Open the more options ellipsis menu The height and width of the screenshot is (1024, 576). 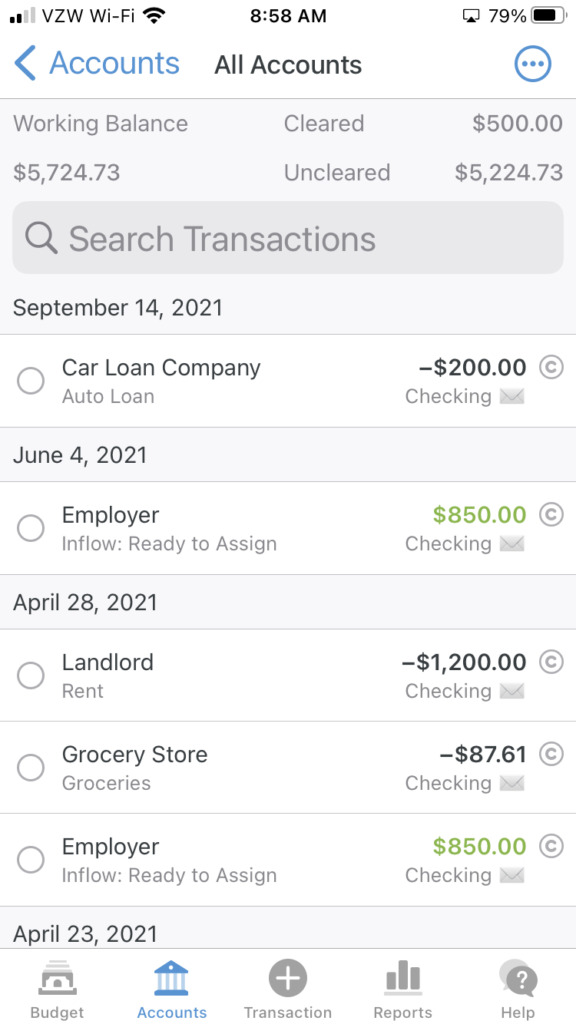[x=533, y=64]
